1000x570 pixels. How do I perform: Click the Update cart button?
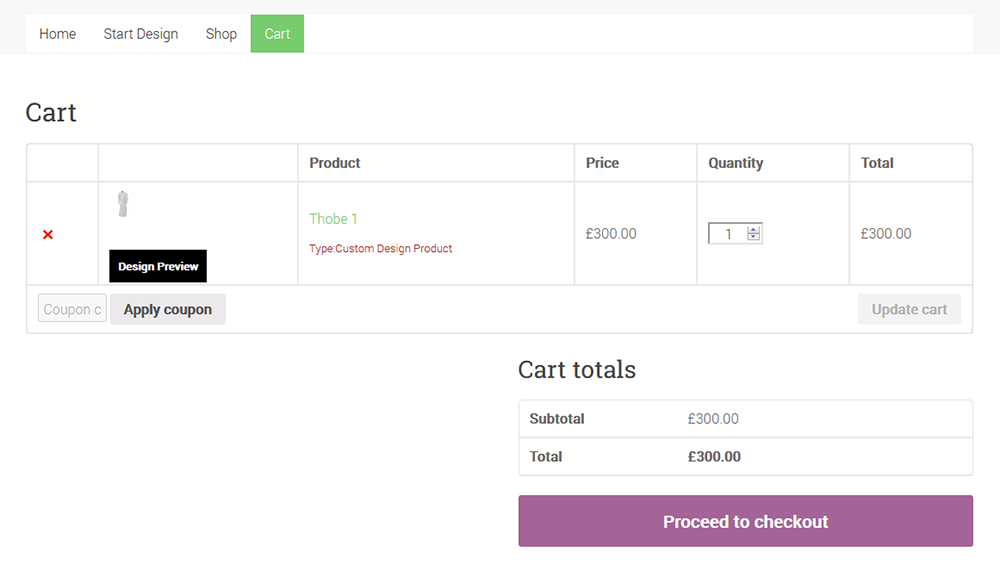909,309
